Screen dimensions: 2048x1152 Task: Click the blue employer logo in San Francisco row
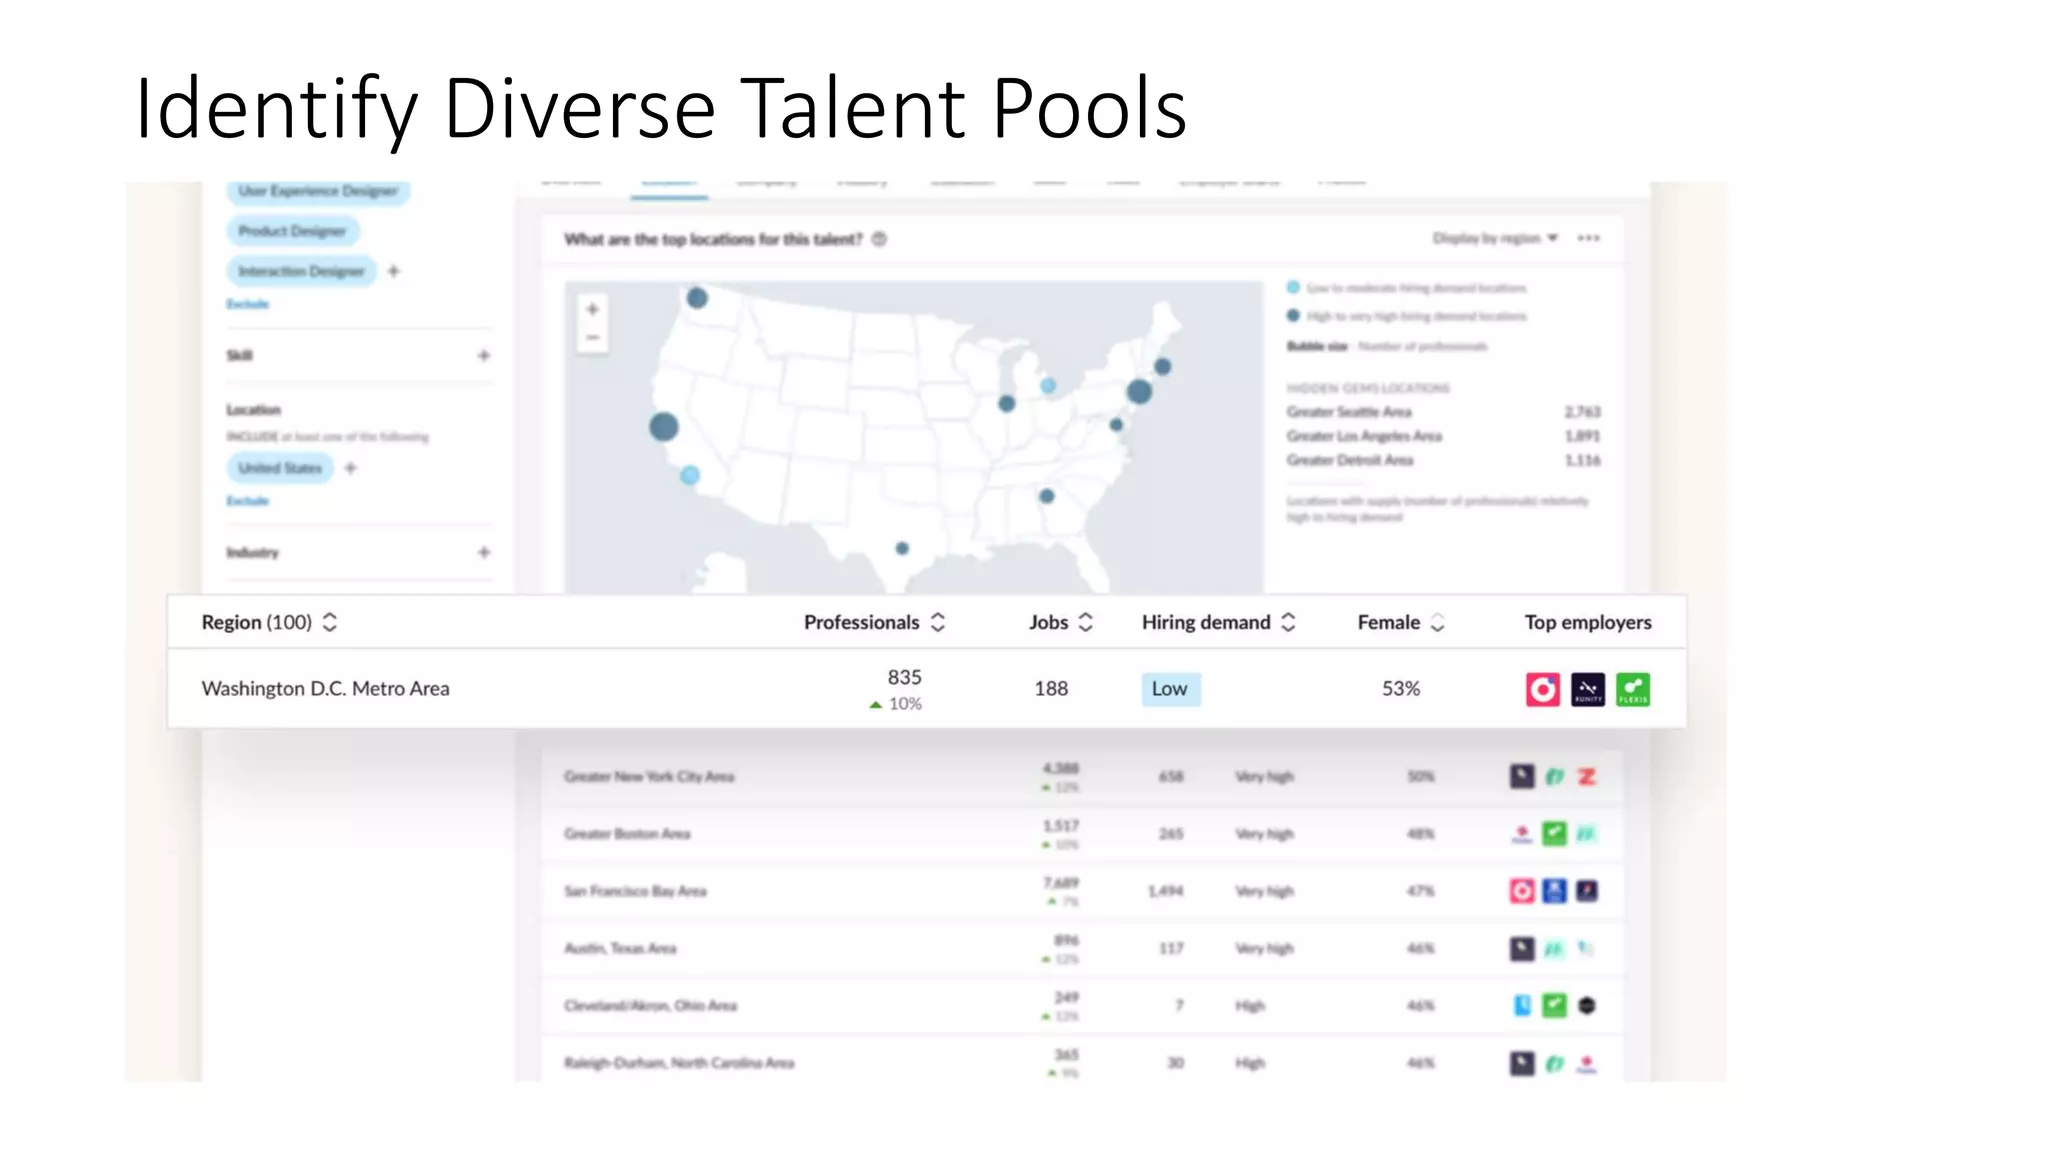[x=1554, y=890]
